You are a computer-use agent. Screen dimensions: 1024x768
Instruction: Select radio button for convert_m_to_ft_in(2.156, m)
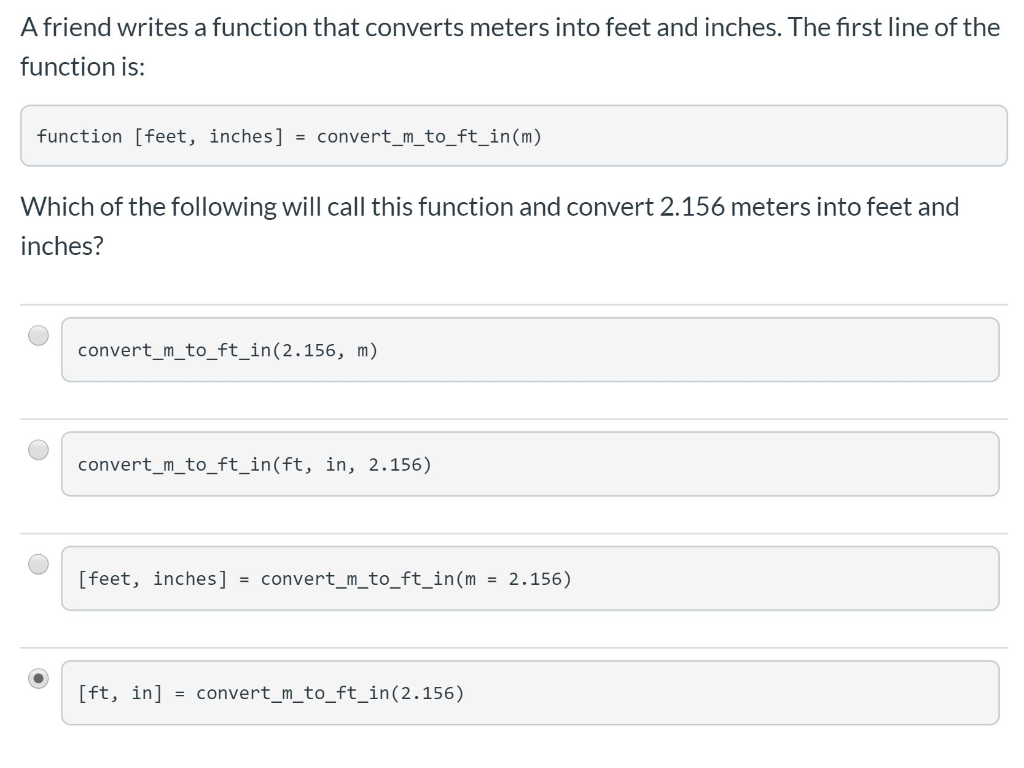(x=38, y=336)
